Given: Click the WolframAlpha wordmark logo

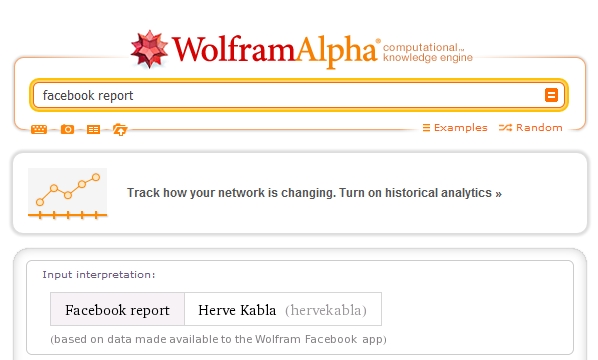Looking at the screenshot, I should click(x=275, y=51).
